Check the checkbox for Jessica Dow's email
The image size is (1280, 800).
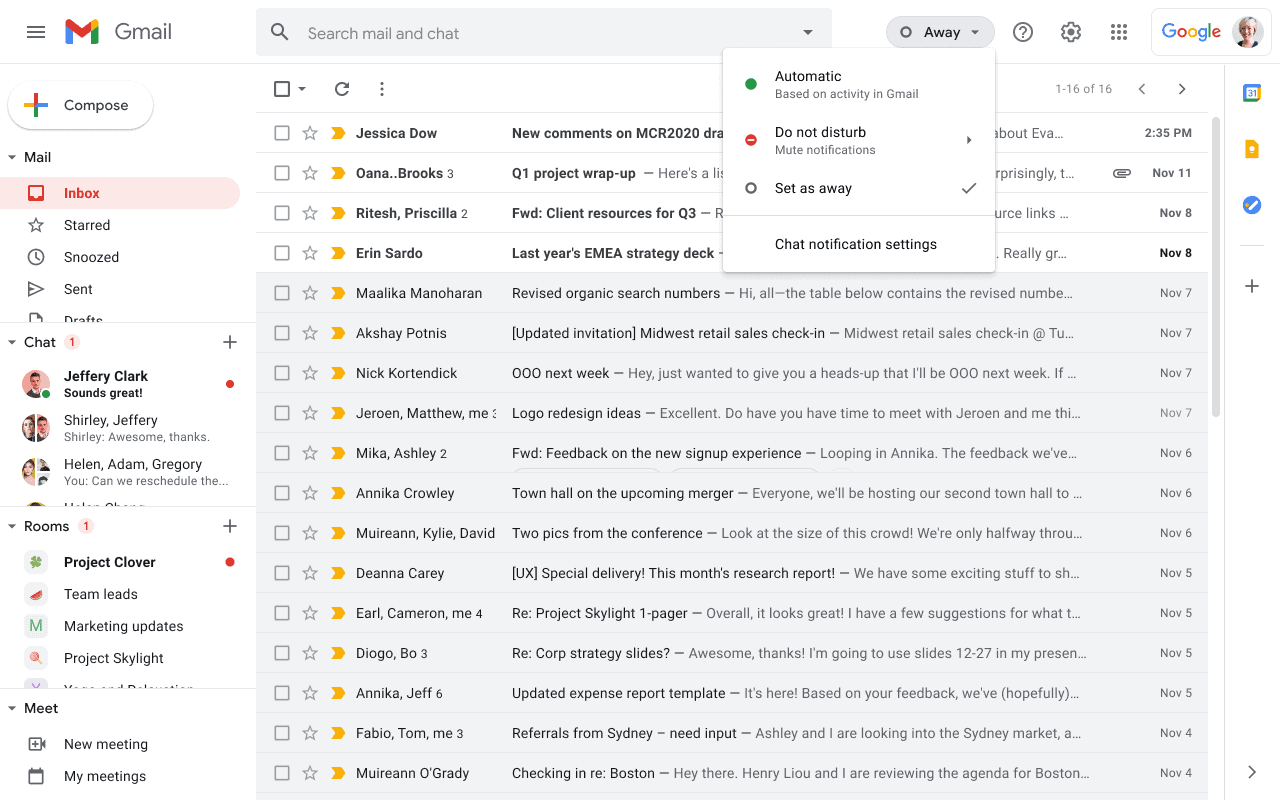[x=281, y=132]
